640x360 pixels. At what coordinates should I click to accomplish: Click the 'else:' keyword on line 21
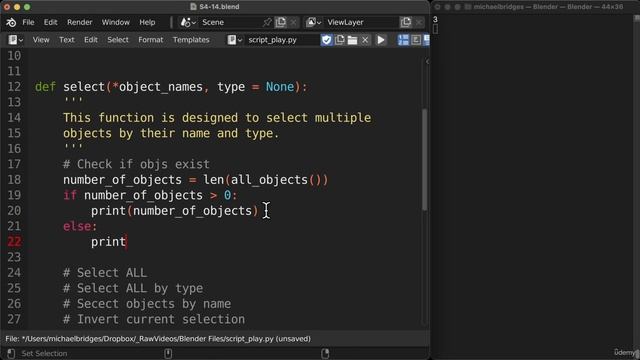pyautogui.click(x=80, y=226)
